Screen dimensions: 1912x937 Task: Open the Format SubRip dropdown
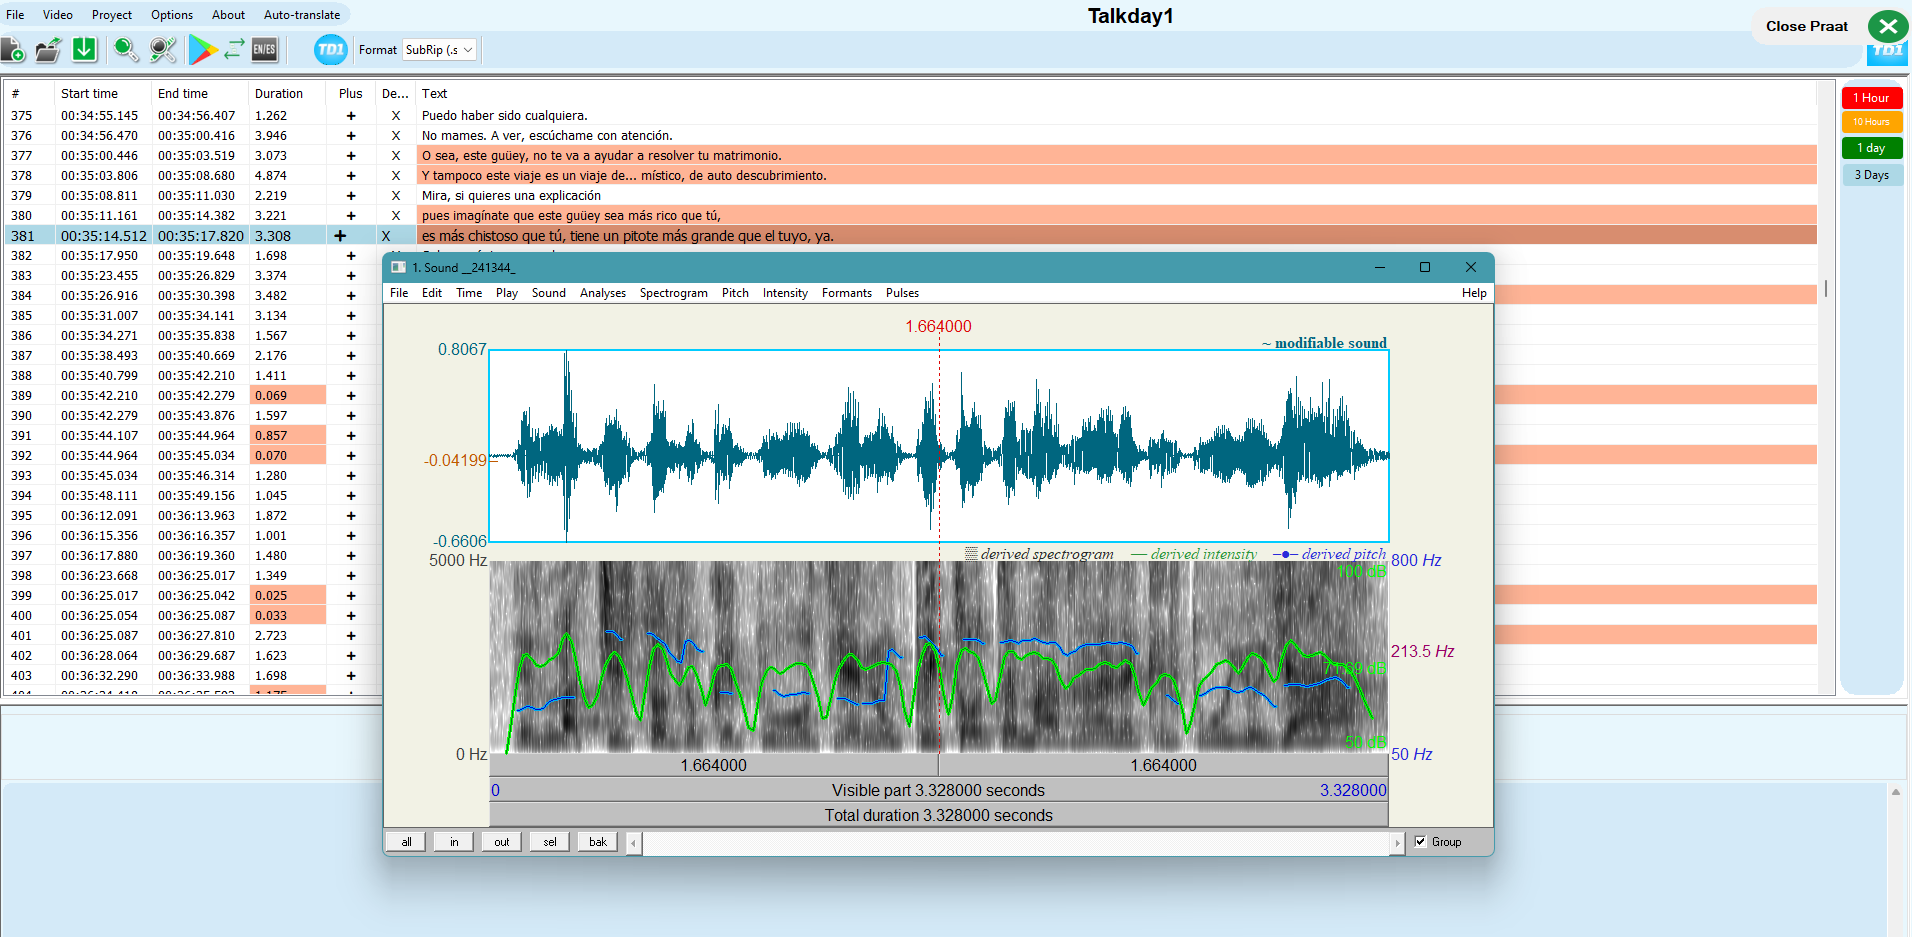(440, 50)
